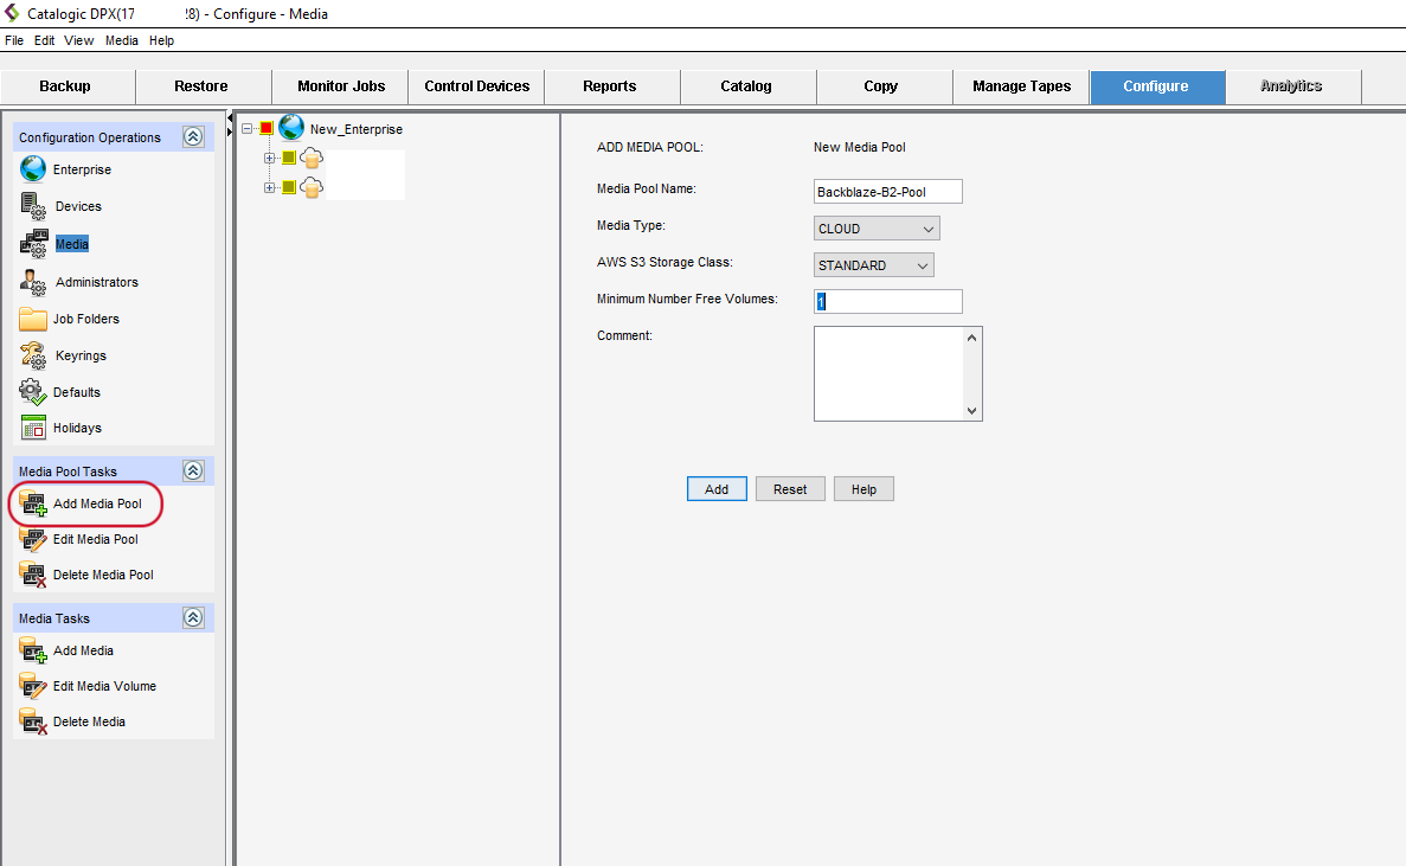Click the Enterprise label in sidebar
Image resolution: width=1406 pixels, height=866 pixels.
click(x=82, y=170)
